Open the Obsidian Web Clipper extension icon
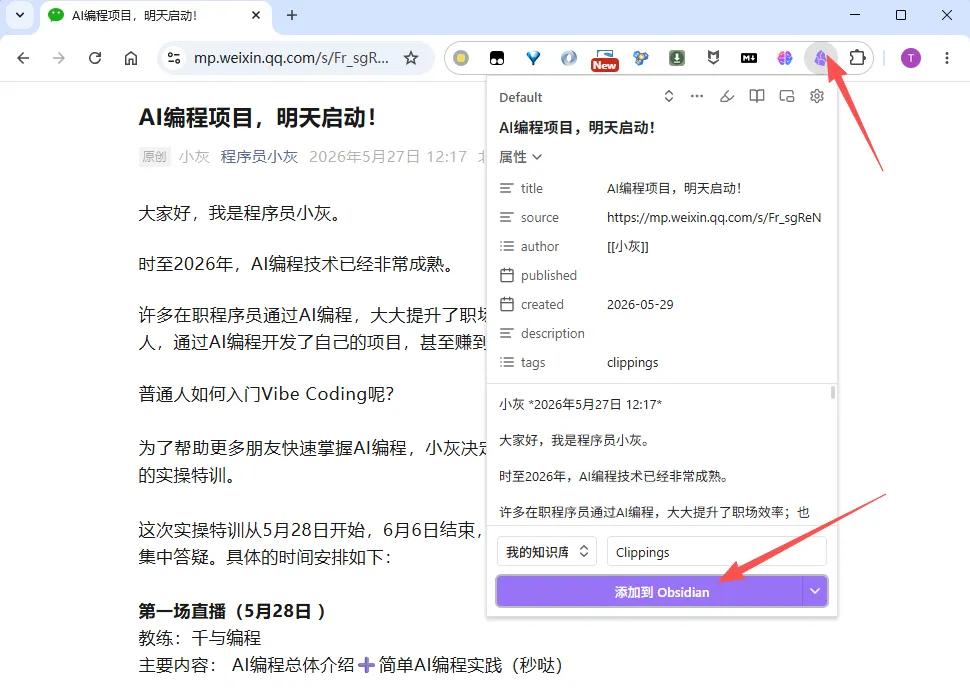Screen dimensions: 970x690 [820, 58]
